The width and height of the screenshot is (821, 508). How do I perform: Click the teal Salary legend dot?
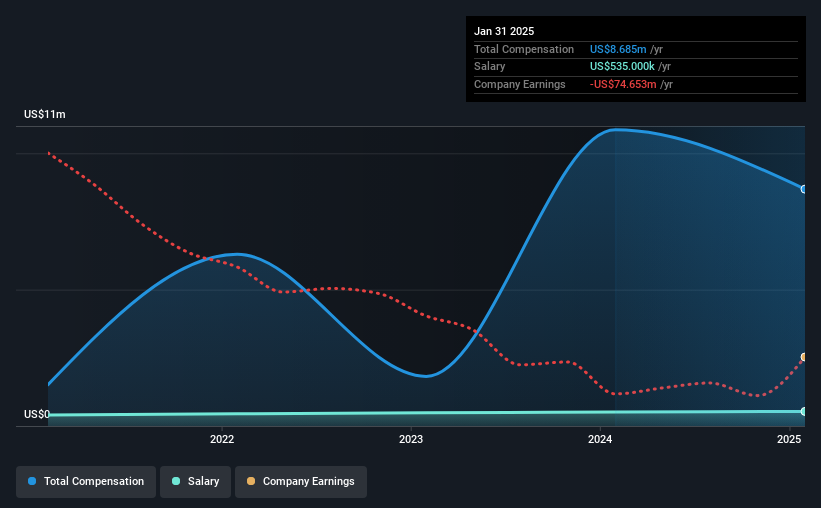coord(176,481)
